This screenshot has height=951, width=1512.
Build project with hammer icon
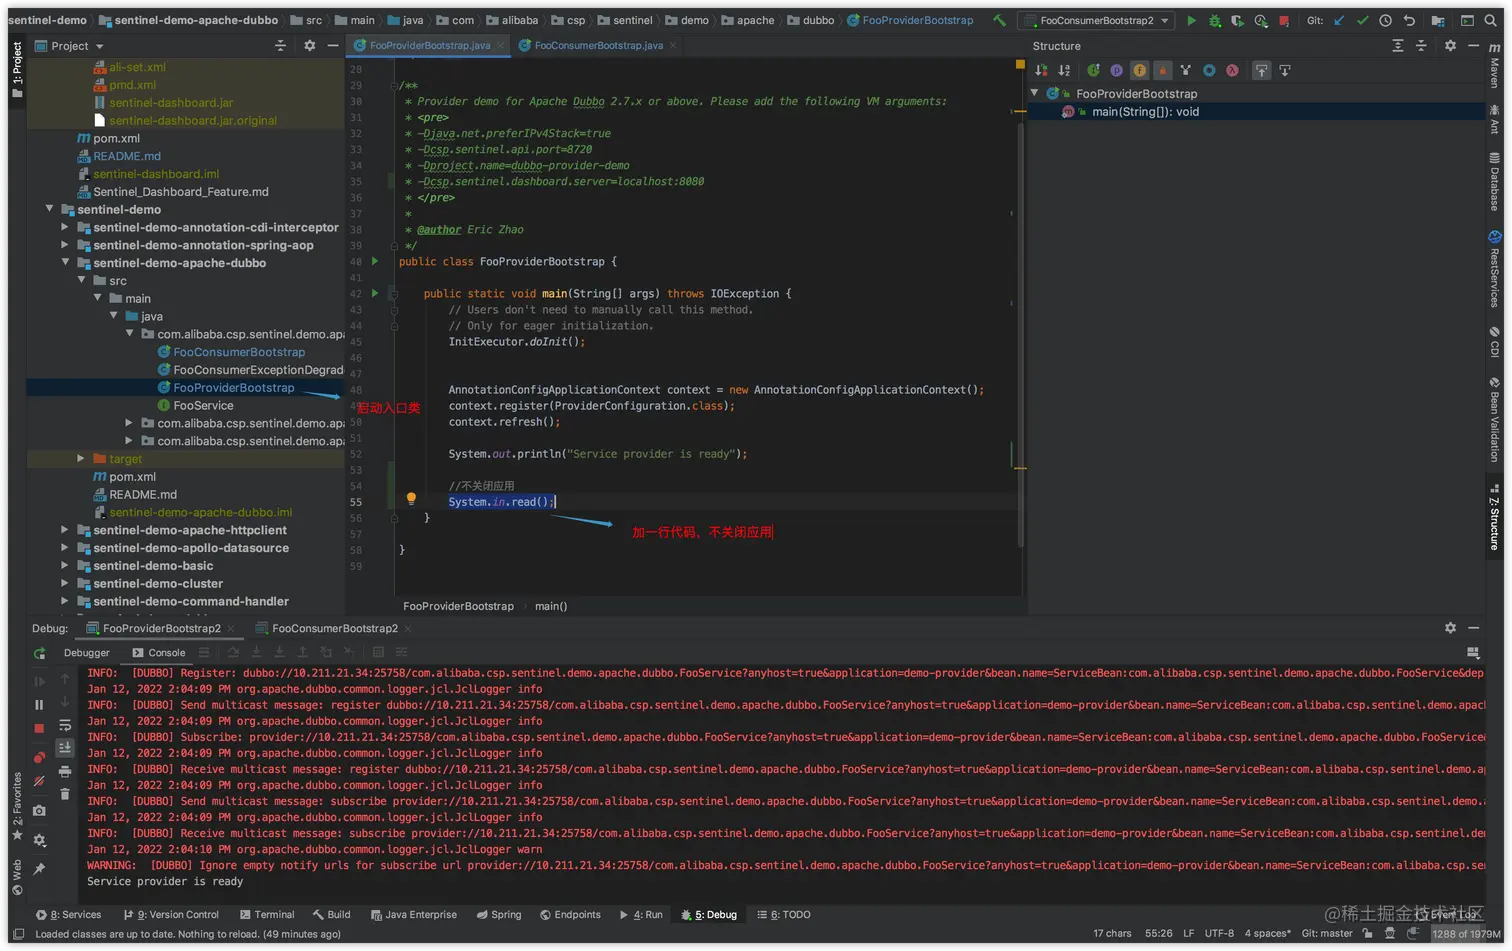(999, 20)
